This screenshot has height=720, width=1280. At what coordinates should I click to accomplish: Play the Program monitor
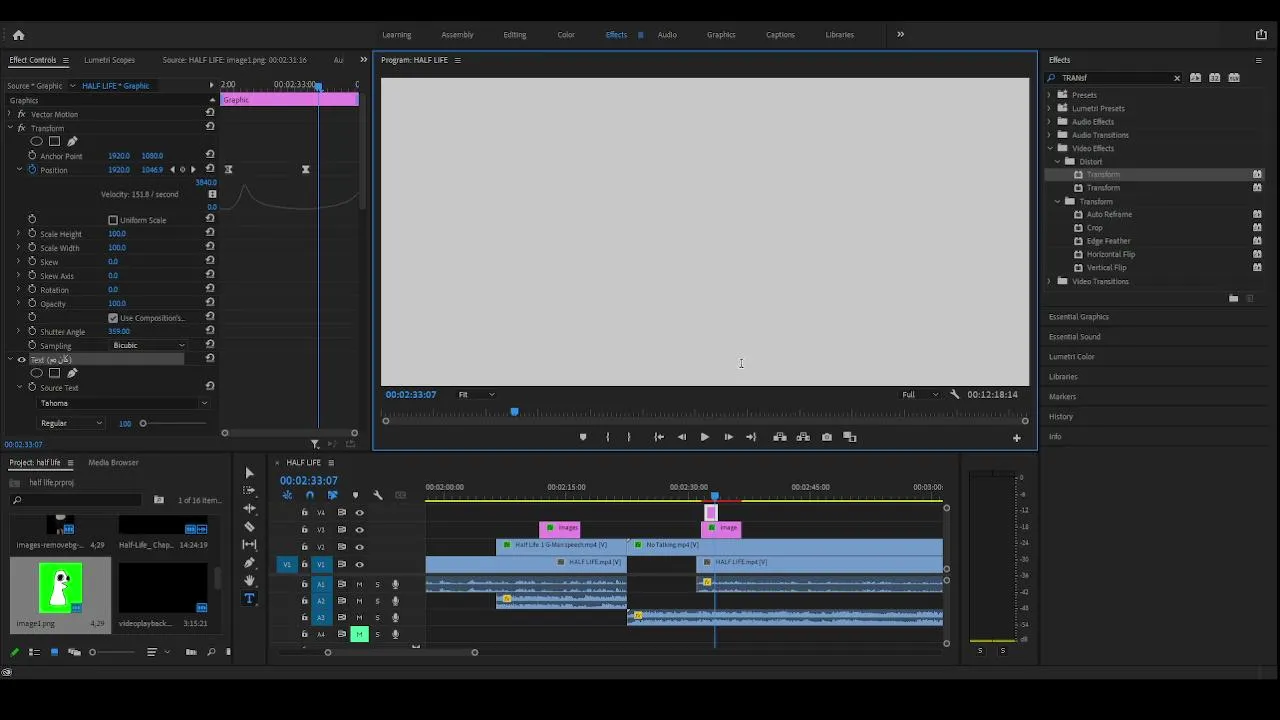[x=705, y=437]
